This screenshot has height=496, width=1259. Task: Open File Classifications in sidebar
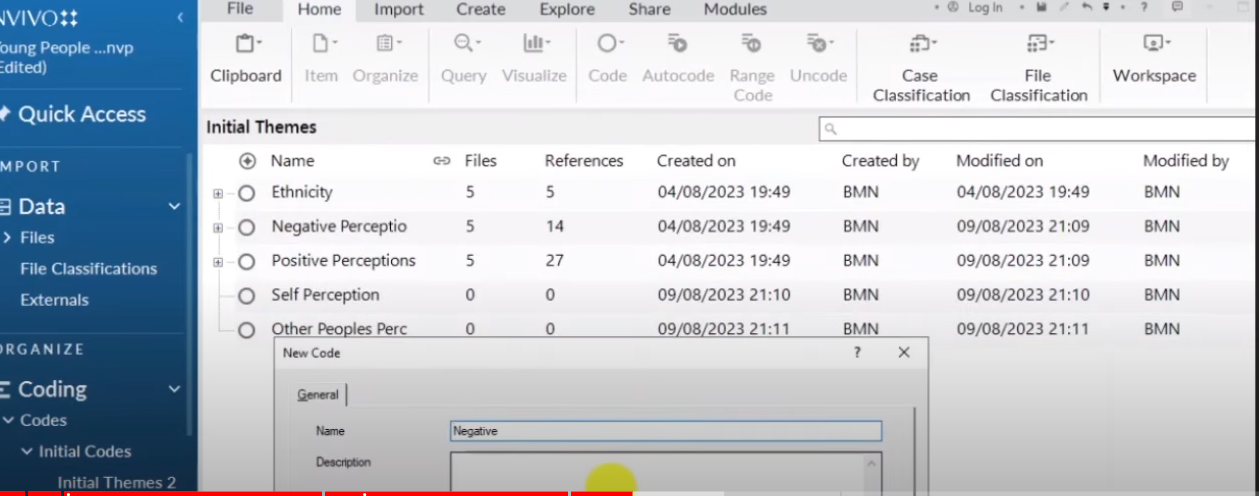(88, 269)
